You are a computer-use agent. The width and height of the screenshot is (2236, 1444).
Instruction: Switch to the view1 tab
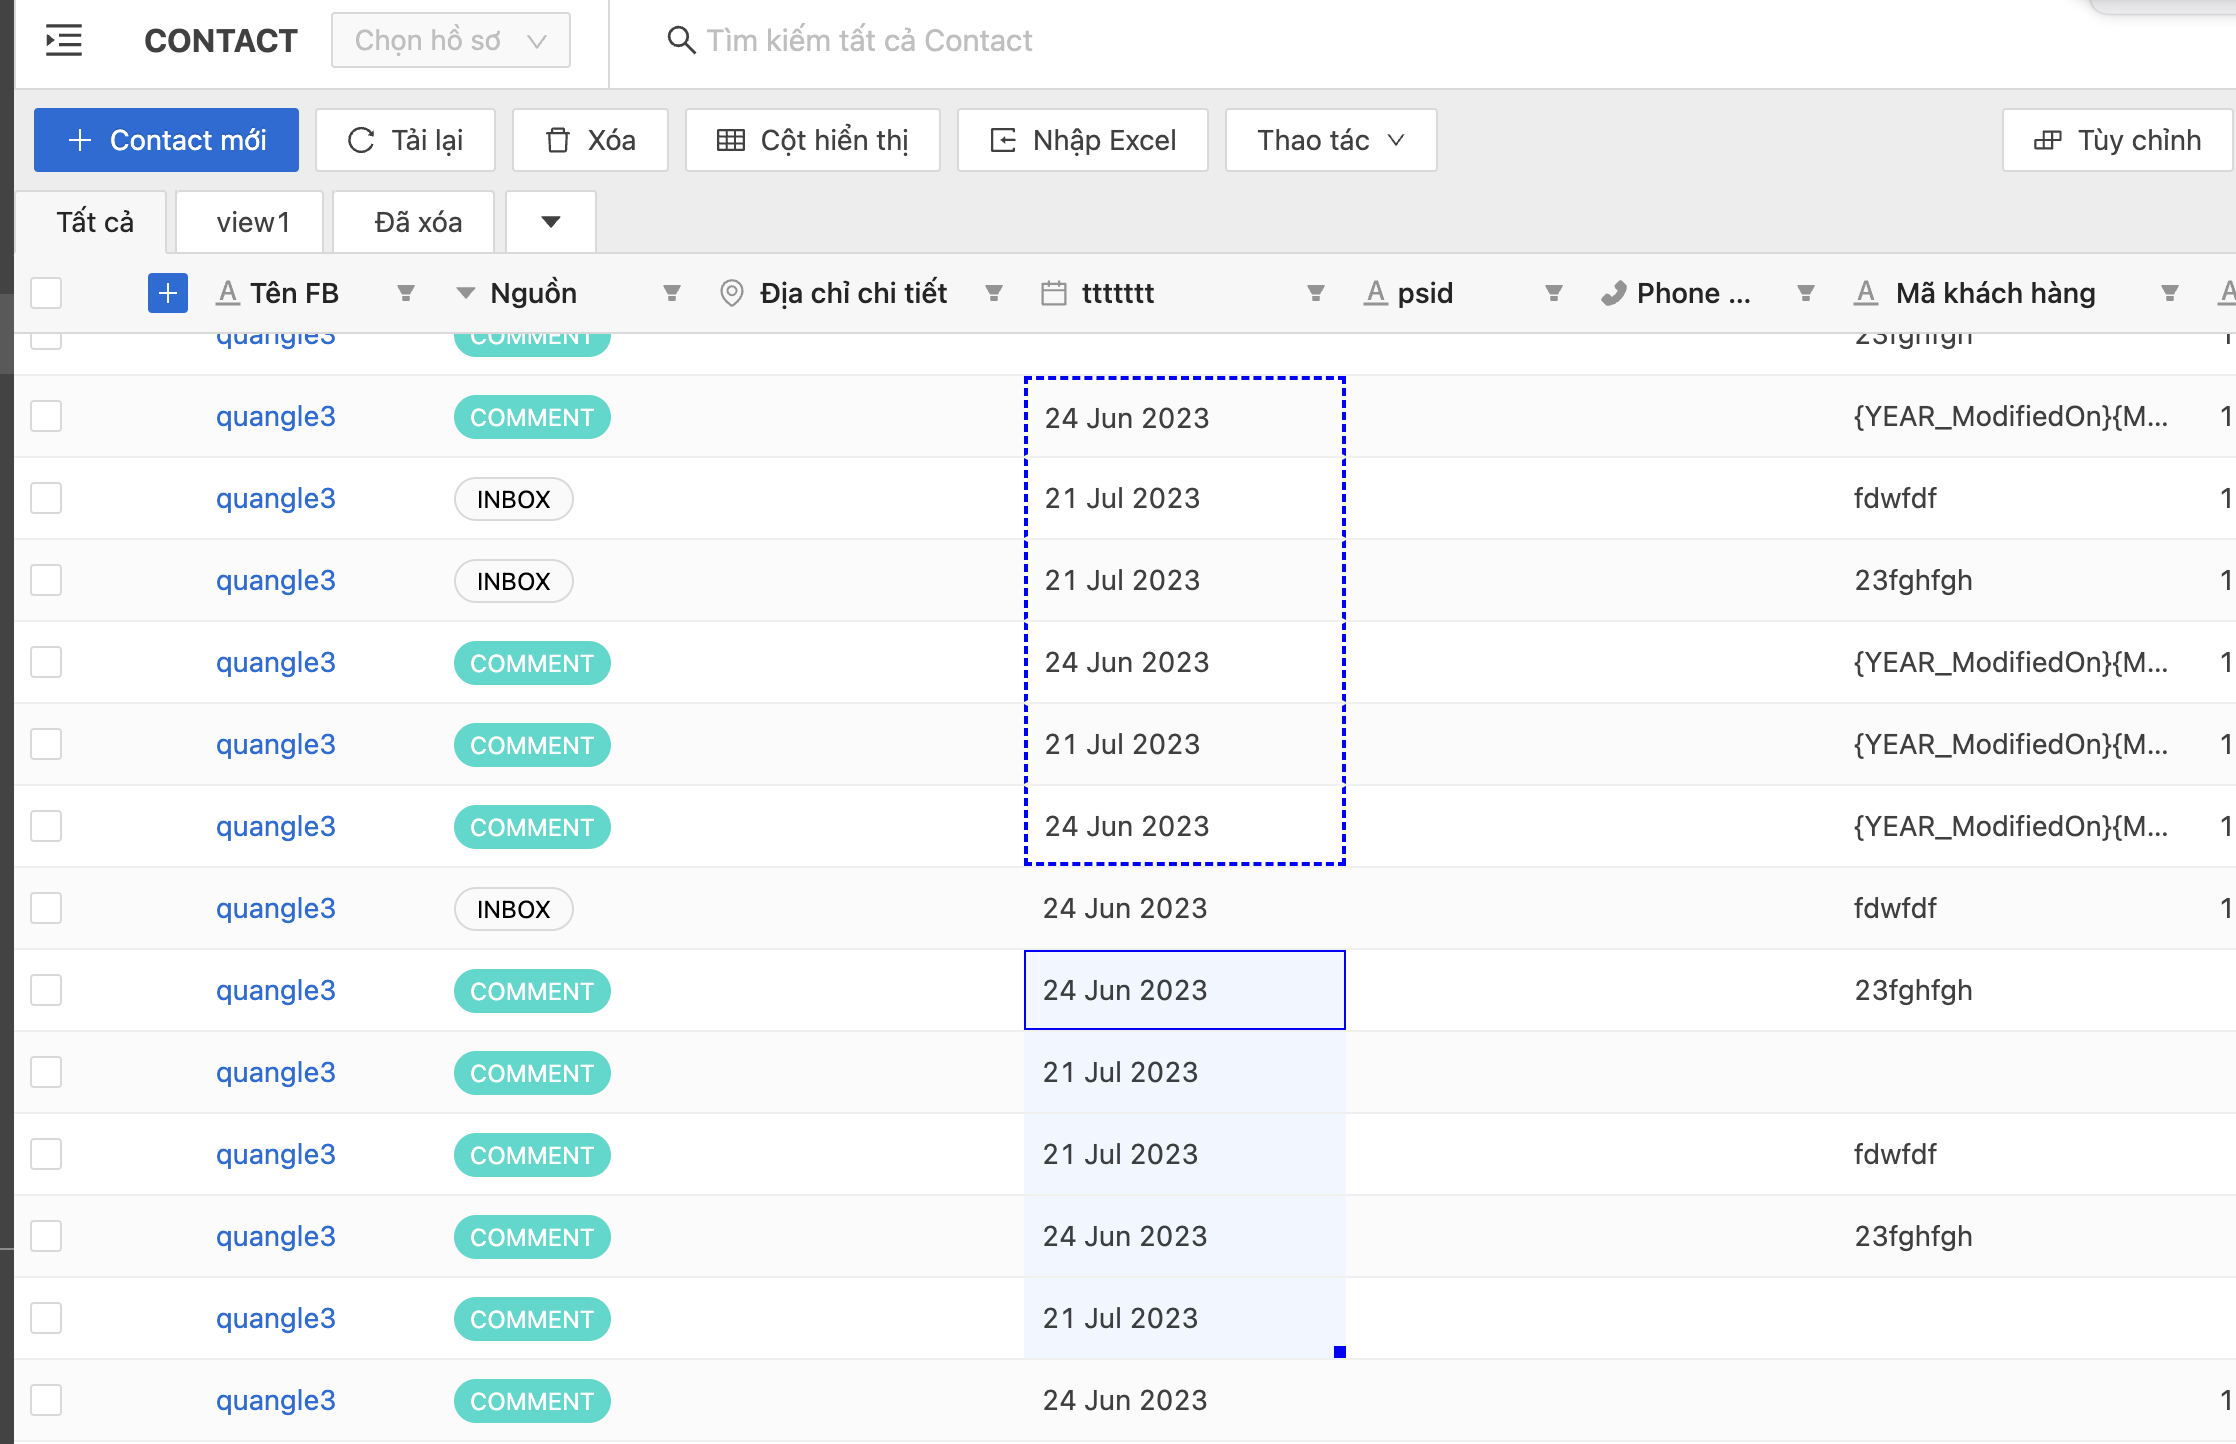click(251, 222)
